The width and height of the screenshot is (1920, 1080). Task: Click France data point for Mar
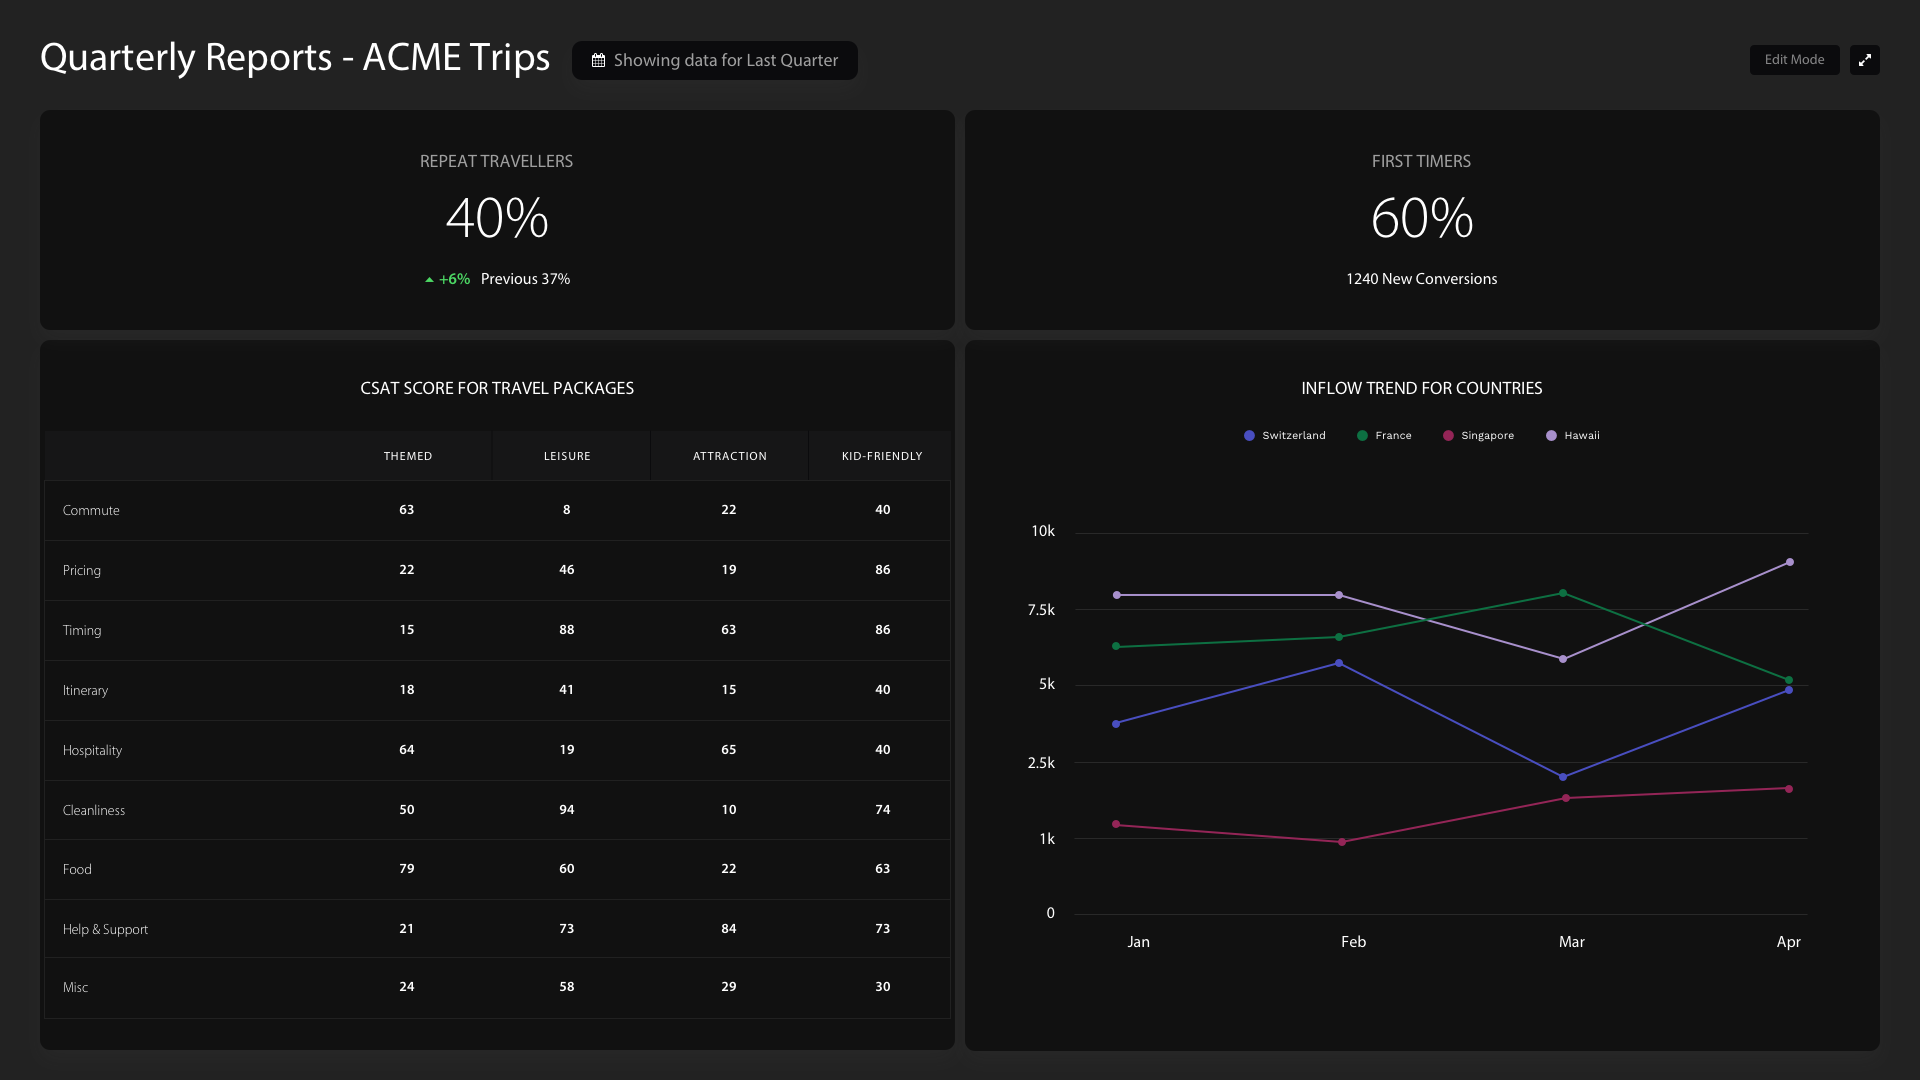[x=1563, y=593]
